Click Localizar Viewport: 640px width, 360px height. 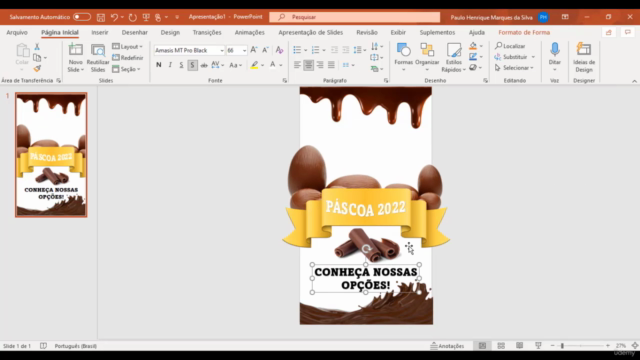[510, 46]
